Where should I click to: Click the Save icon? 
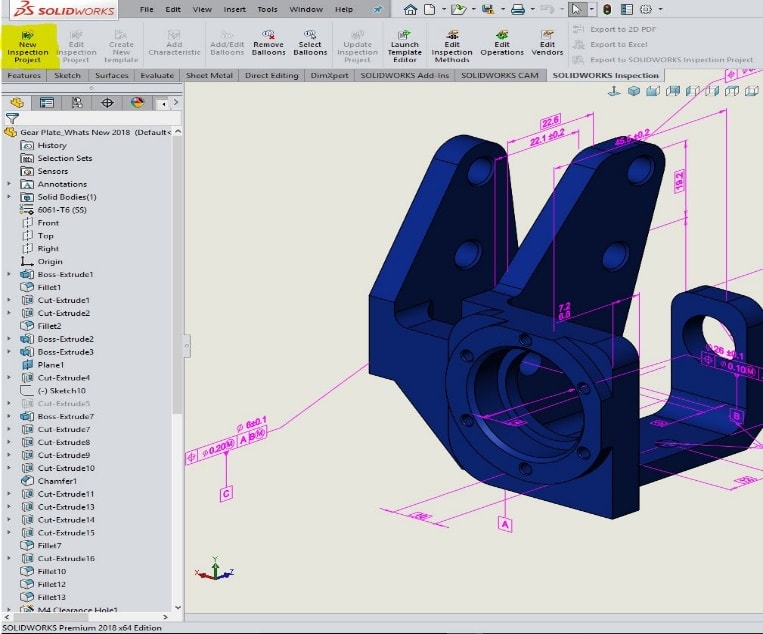coord(488,9)
